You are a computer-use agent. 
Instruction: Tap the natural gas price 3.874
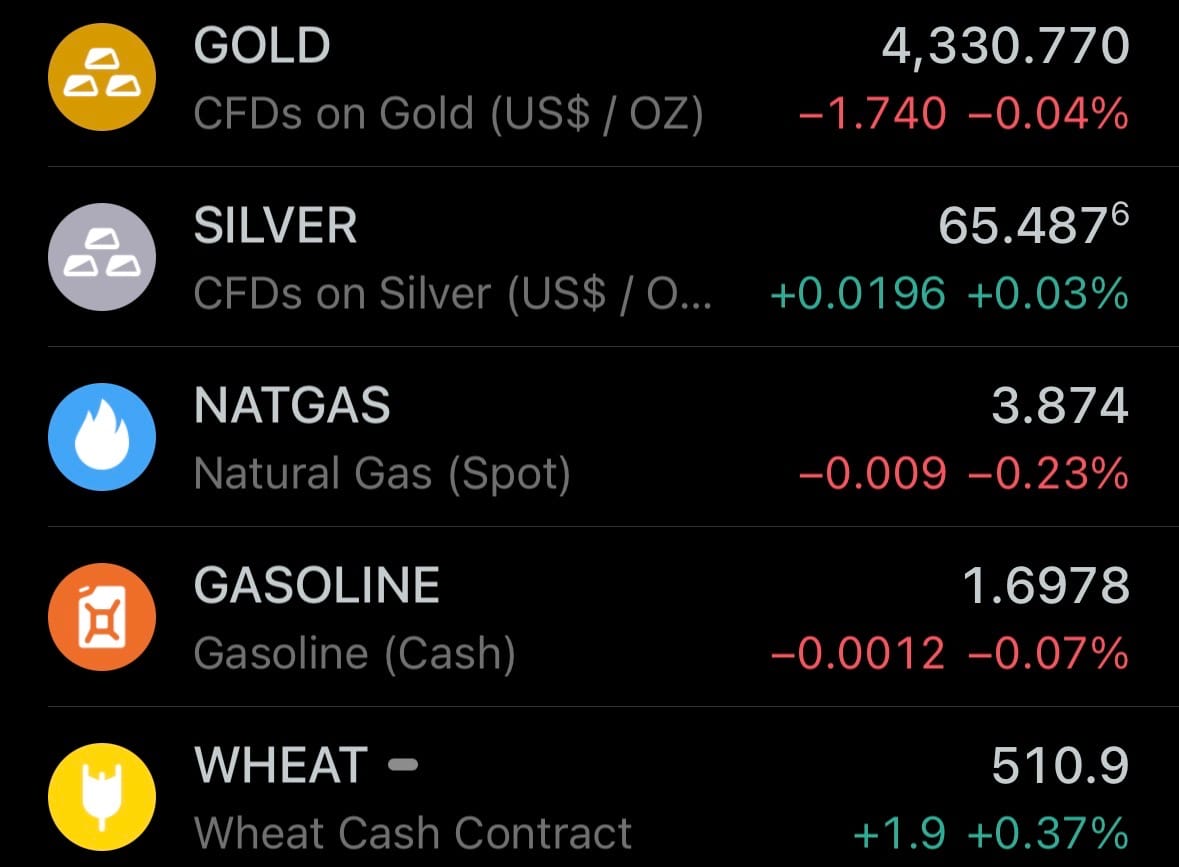(1060, 406)
